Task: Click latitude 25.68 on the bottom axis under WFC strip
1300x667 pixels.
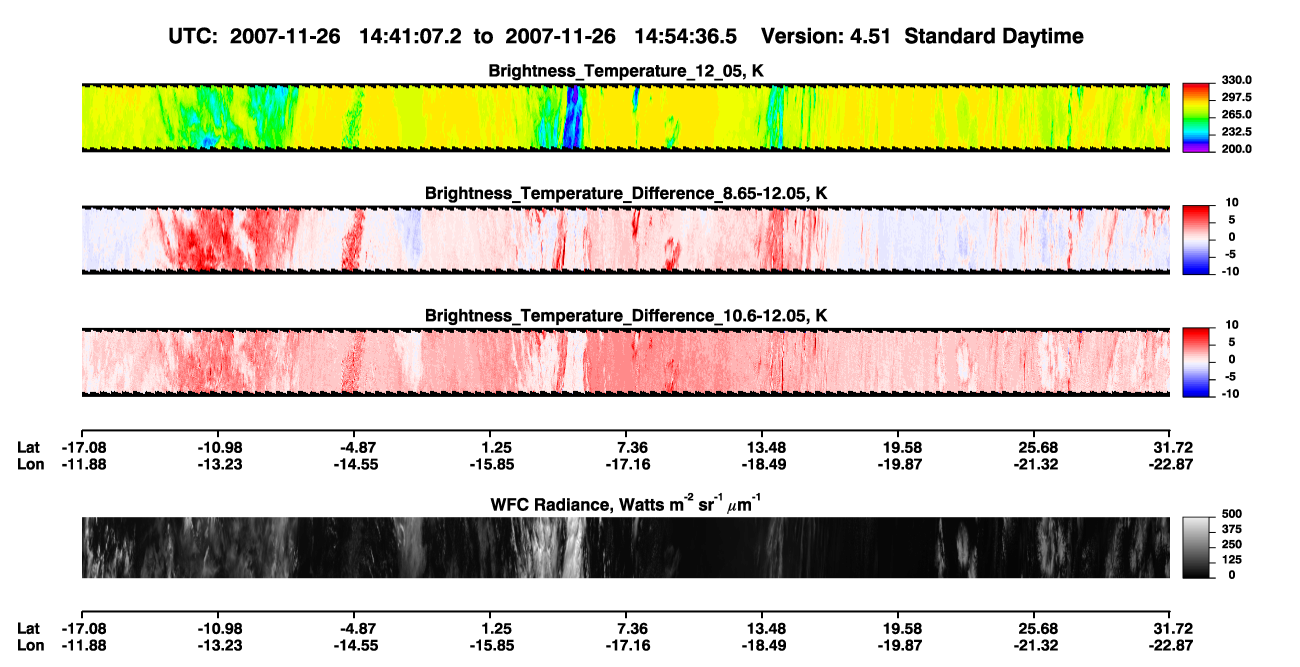Action: tap(1035, 629)
